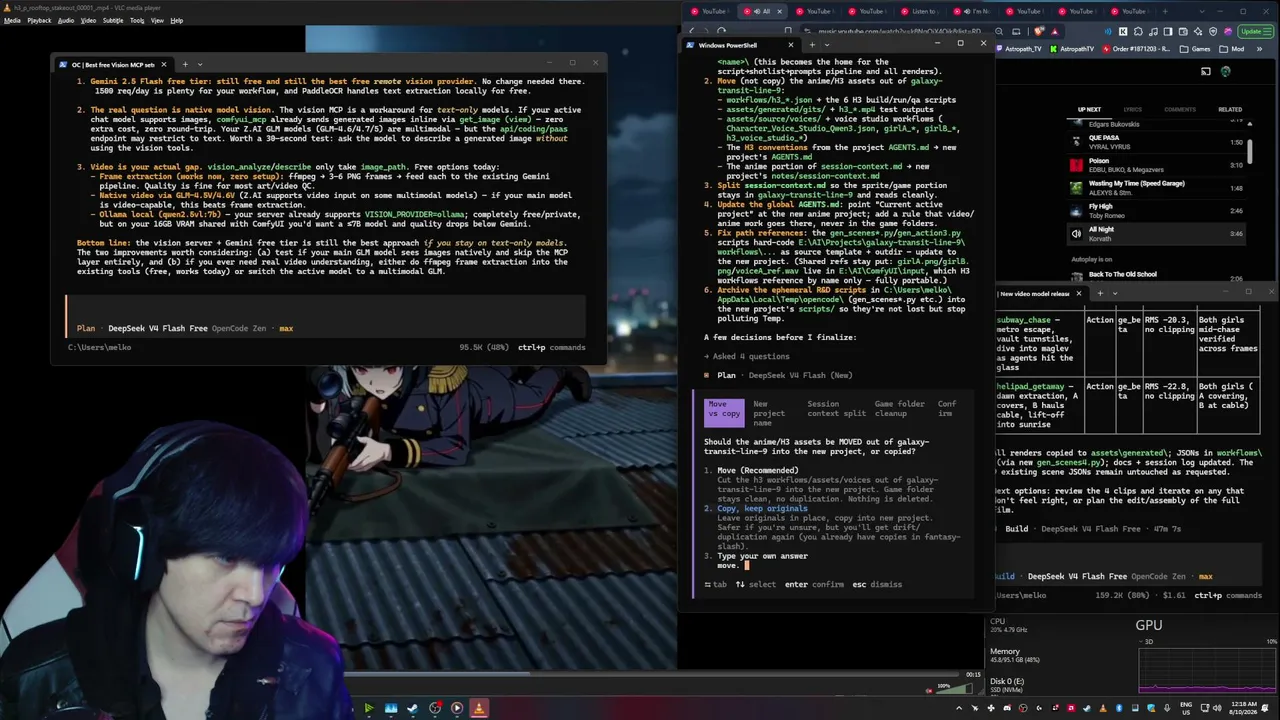Click the YouTube Music queue scrollbar
This screenshot has height=720, width=1280.
click(1249, 152)
